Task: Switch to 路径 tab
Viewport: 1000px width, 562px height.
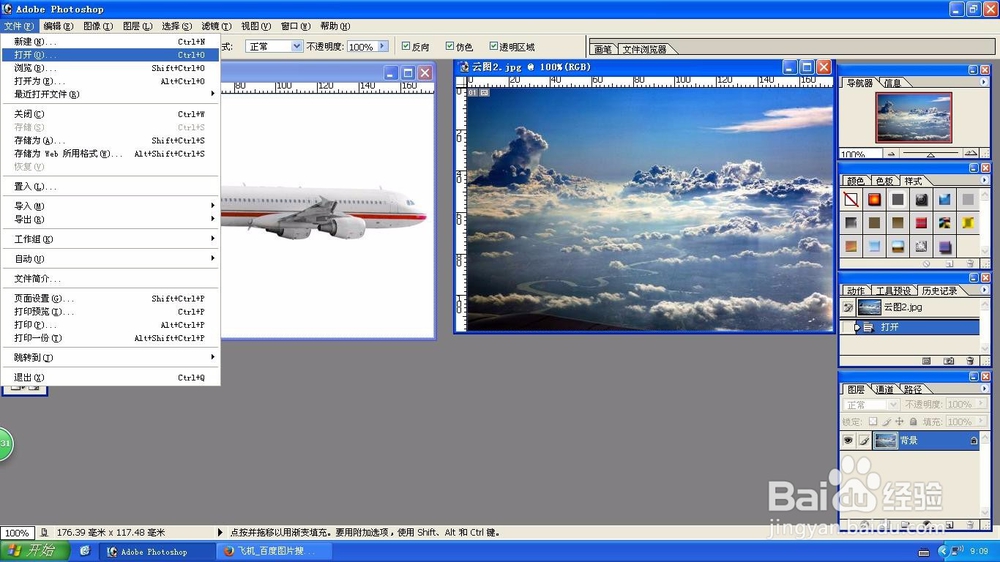Action: (x=913, y=389)
